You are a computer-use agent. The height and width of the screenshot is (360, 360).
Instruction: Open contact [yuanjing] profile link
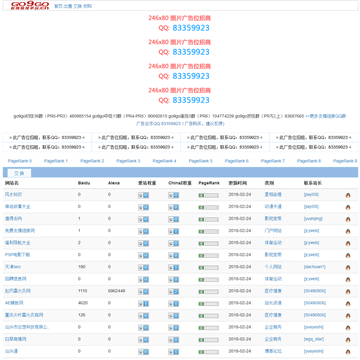tap(313, 219)
